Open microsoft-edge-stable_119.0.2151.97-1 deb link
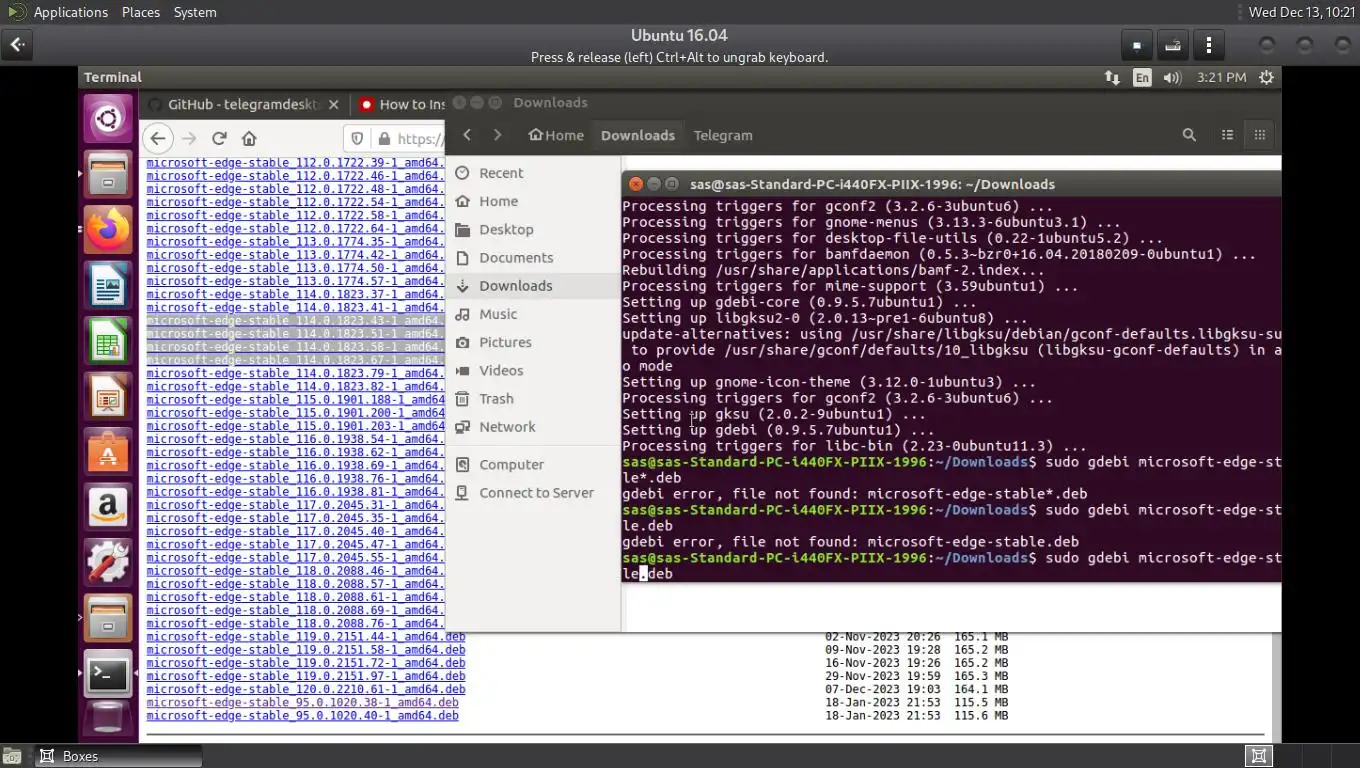The image size is (1360, 768). pyautogui.click(x=306, y=676)
